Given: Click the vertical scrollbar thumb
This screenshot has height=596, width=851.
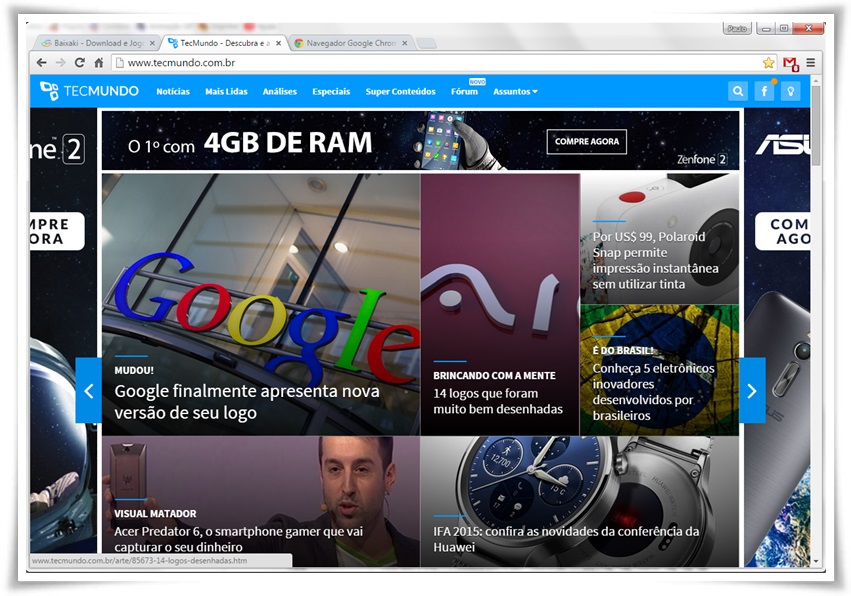Looking at the screenshot, I should click(816, 125).
